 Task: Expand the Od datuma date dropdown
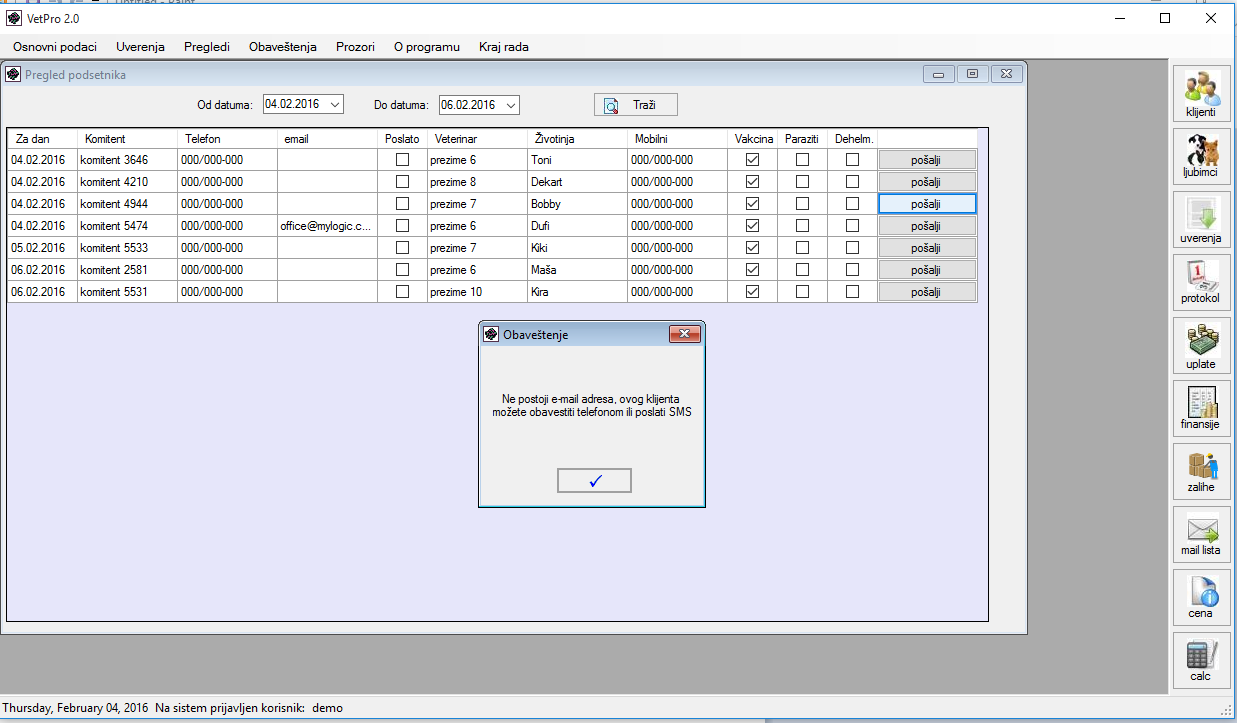pyautogui.click(x=334, y=105)
